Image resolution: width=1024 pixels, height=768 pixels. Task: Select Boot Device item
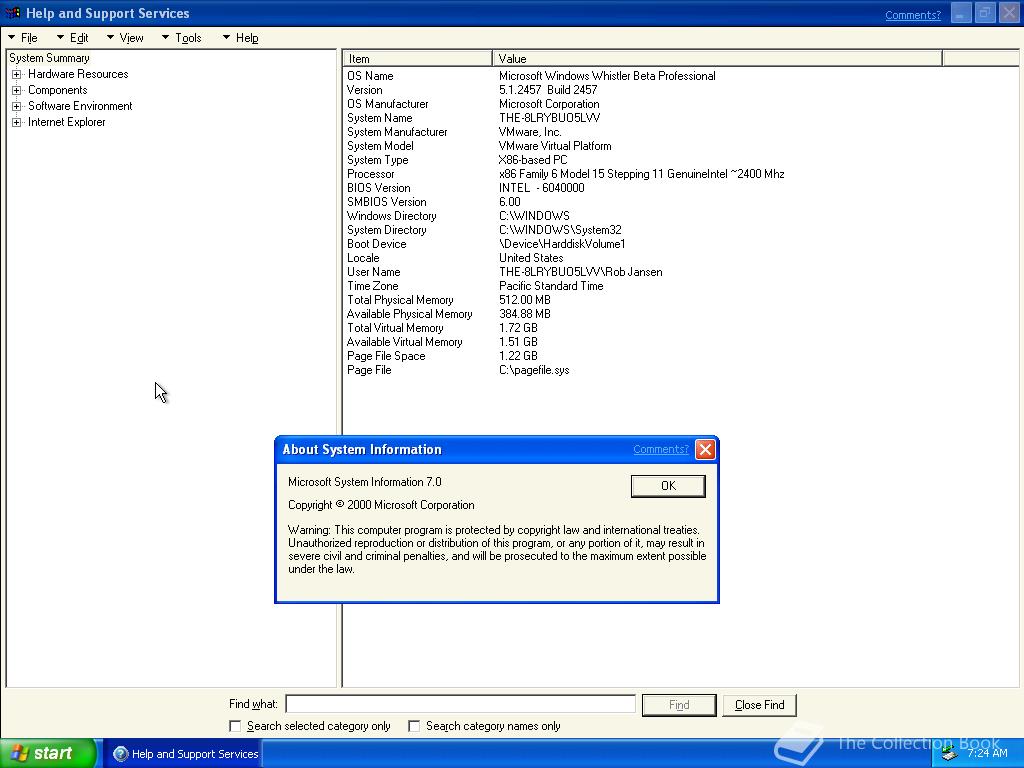pos(377,244)
